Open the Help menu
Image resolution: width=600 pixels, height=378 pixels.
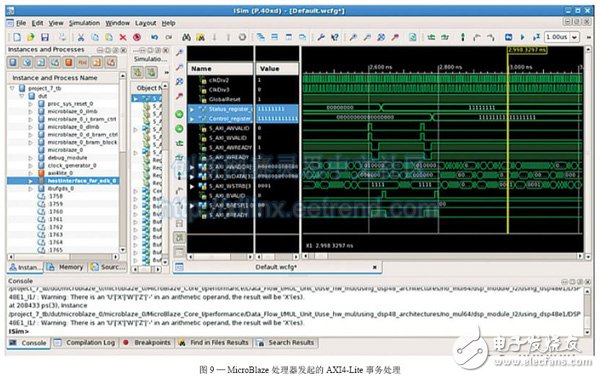click(168, 23)
